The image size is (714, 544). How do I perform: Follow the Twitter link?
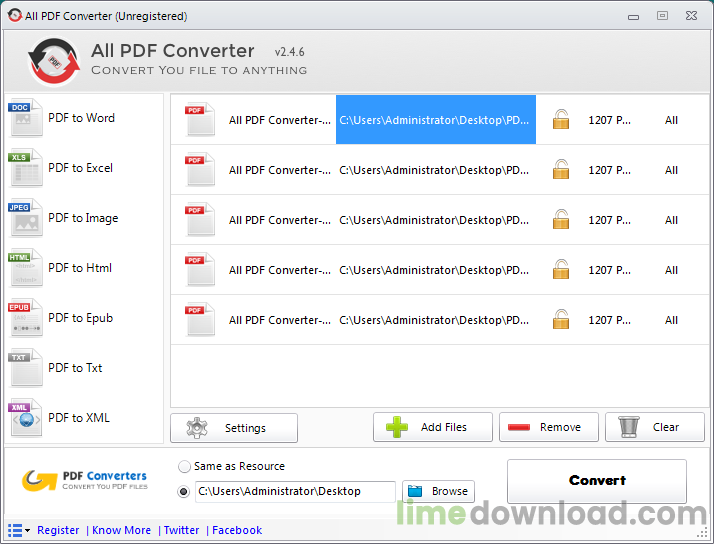click(181, 530)
